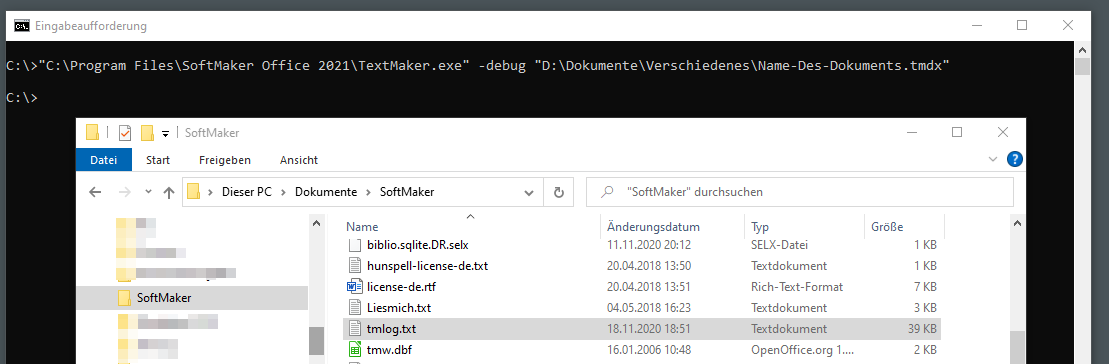
Task: Minimize the Eingabeaufforderung window
Action: 977,25
